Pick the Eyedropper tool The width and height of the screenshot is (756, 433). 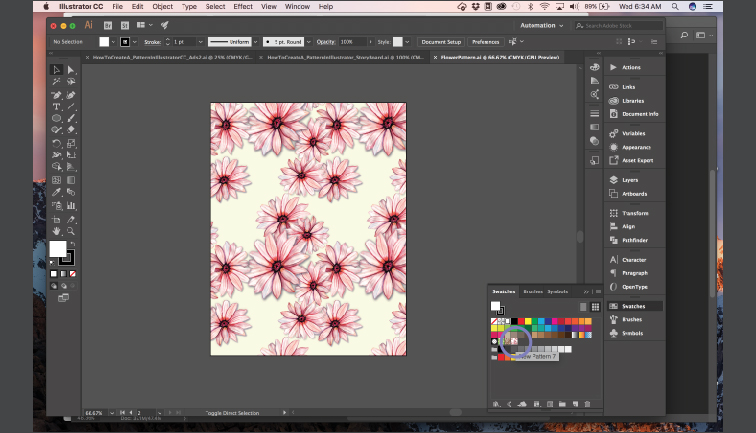[56, 192]
